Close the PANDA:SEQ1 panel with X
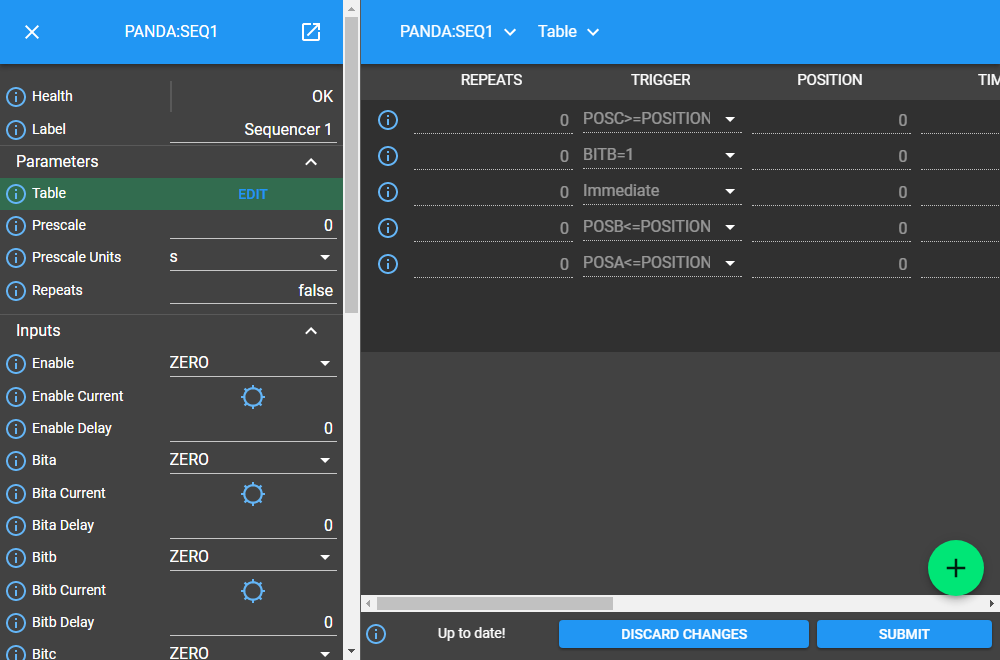The height and width of the screenshot is (660, 1000). click(x=32, y=32)
